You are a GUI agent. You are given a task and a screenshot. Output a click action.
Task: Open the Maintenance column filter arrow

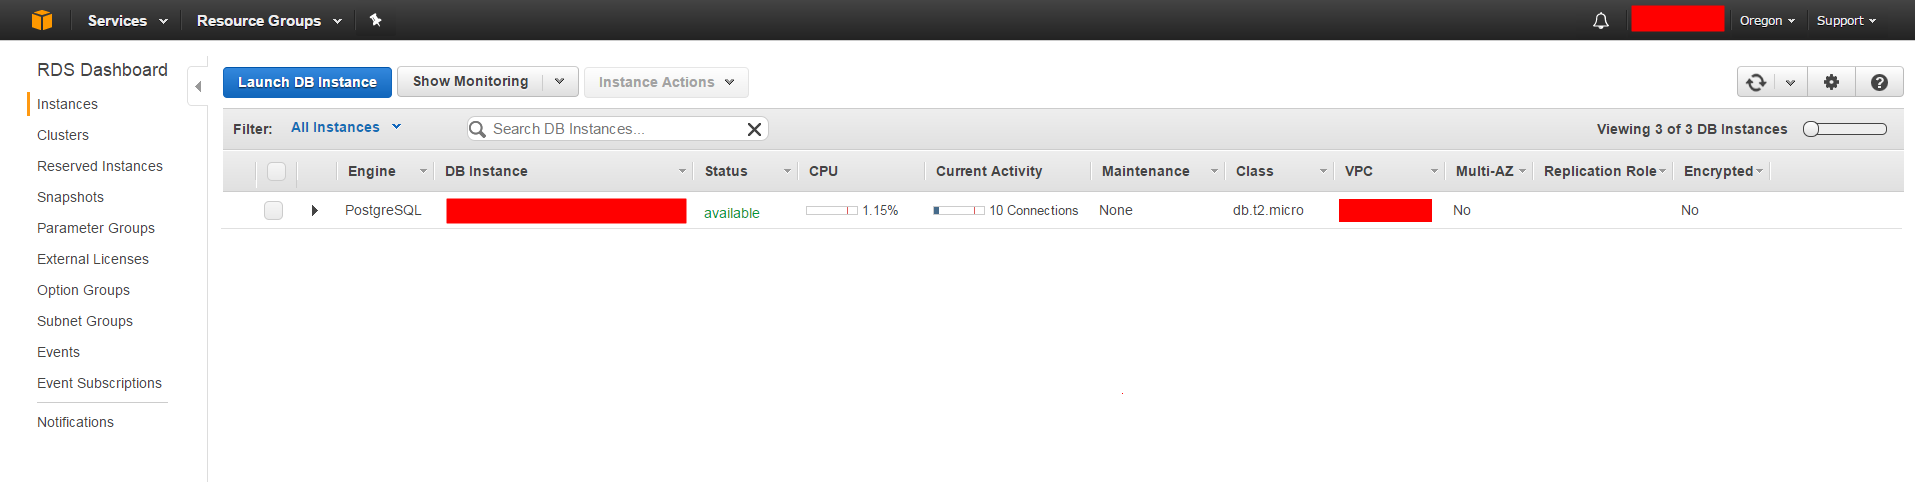[1215, 171]
